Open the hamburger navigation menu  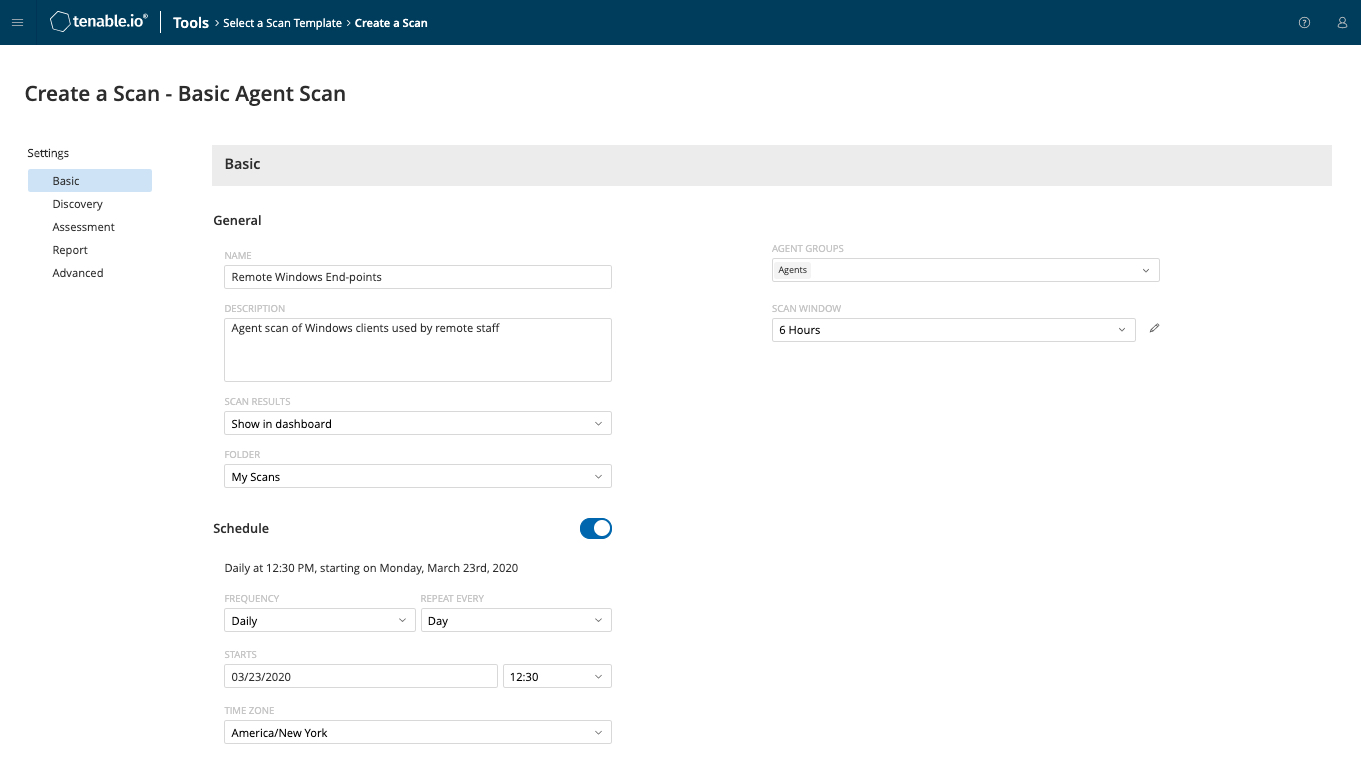(x=17, y=22)
